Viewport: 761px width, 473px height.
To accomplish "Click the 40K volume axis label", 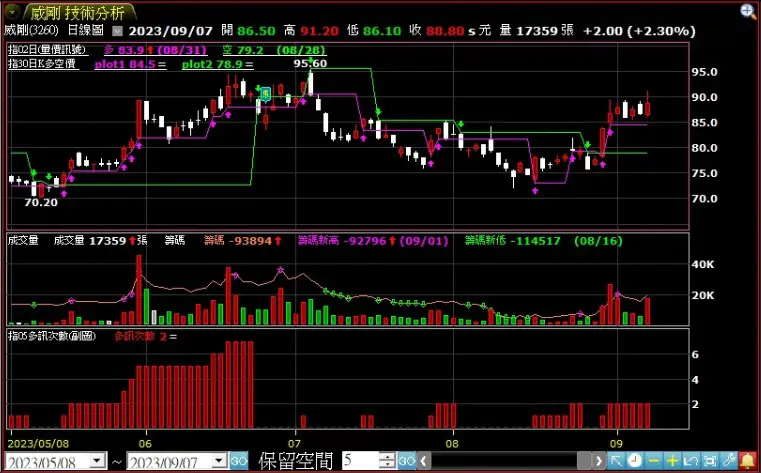I will pyautogui.click(x=703, y=265).
